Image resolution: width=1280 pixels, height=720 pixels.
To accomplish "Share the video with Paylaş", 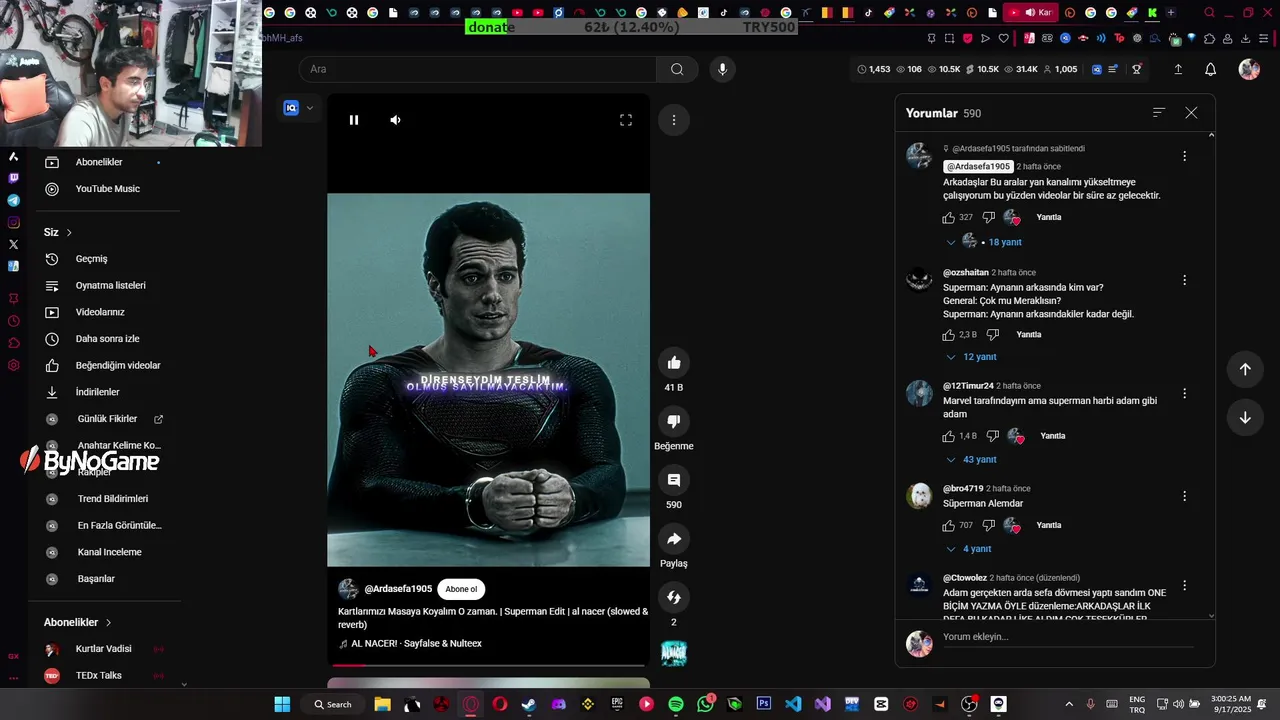I will tap(674, 539).
